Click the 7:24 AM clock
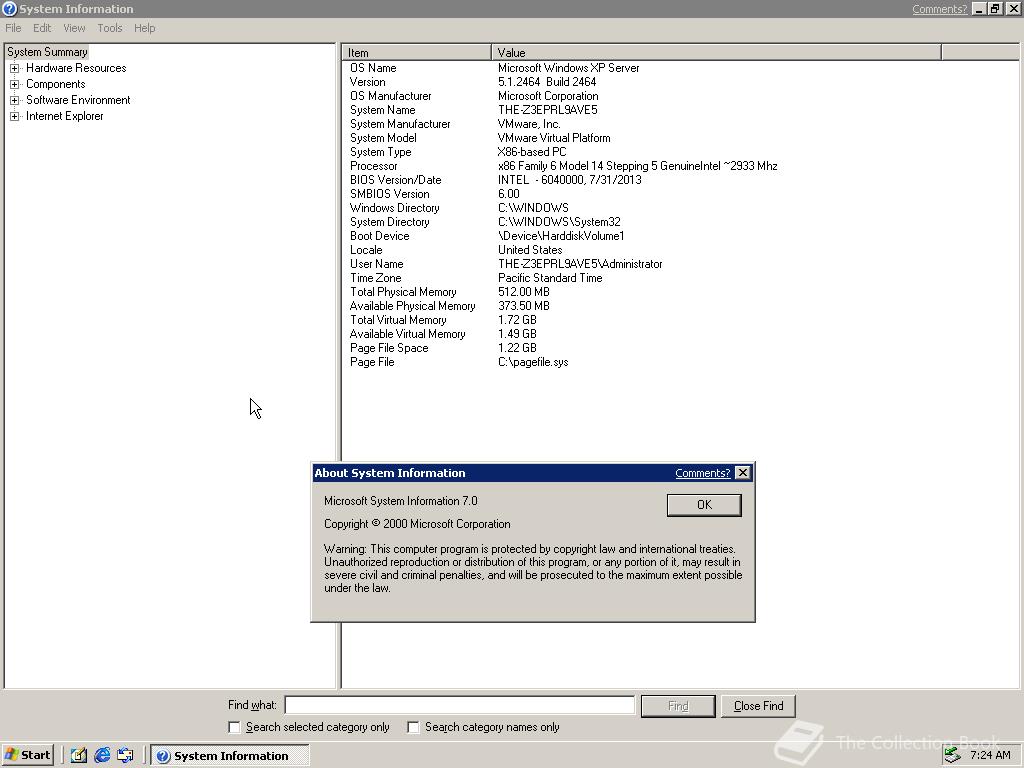This screenshot has height=768, width=1024. [x=990, y=755]
